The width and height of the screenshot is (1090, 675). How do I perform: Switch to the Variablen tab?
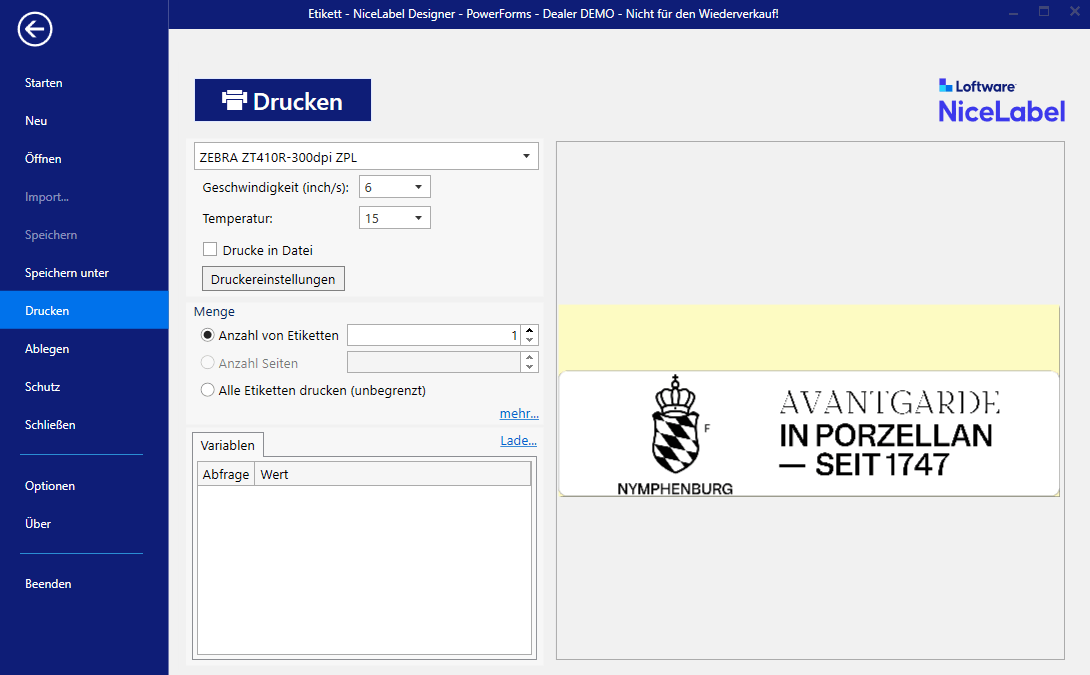[227, 446]
